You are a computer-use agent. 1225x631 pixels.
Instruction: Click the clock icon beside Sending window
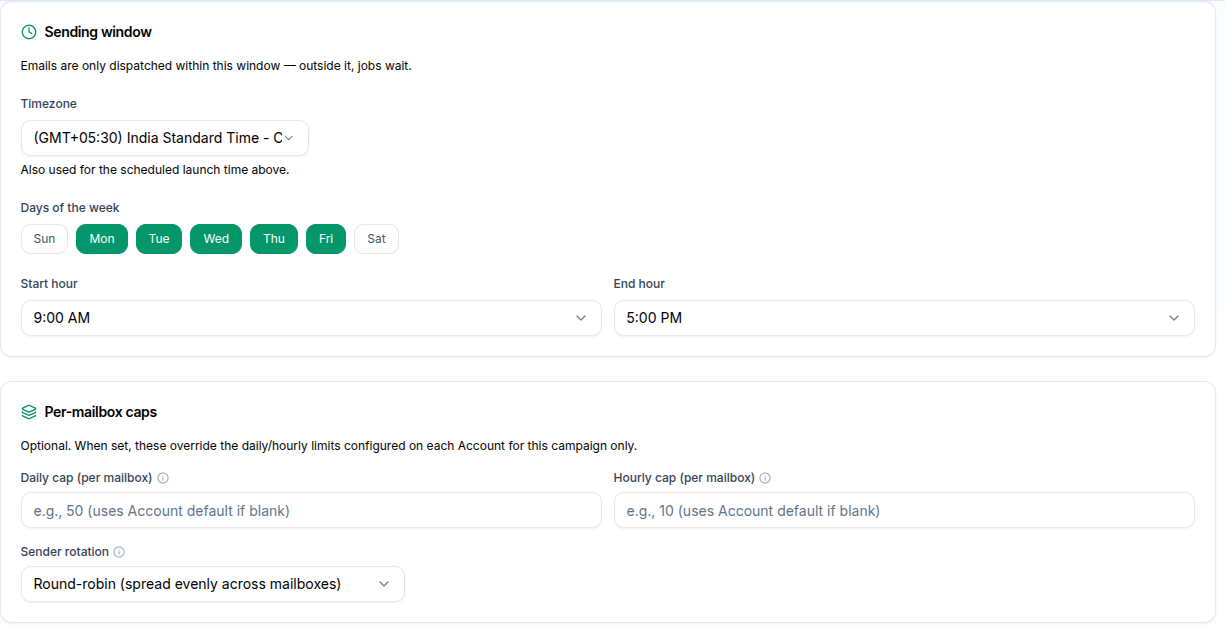click(28, 32)
